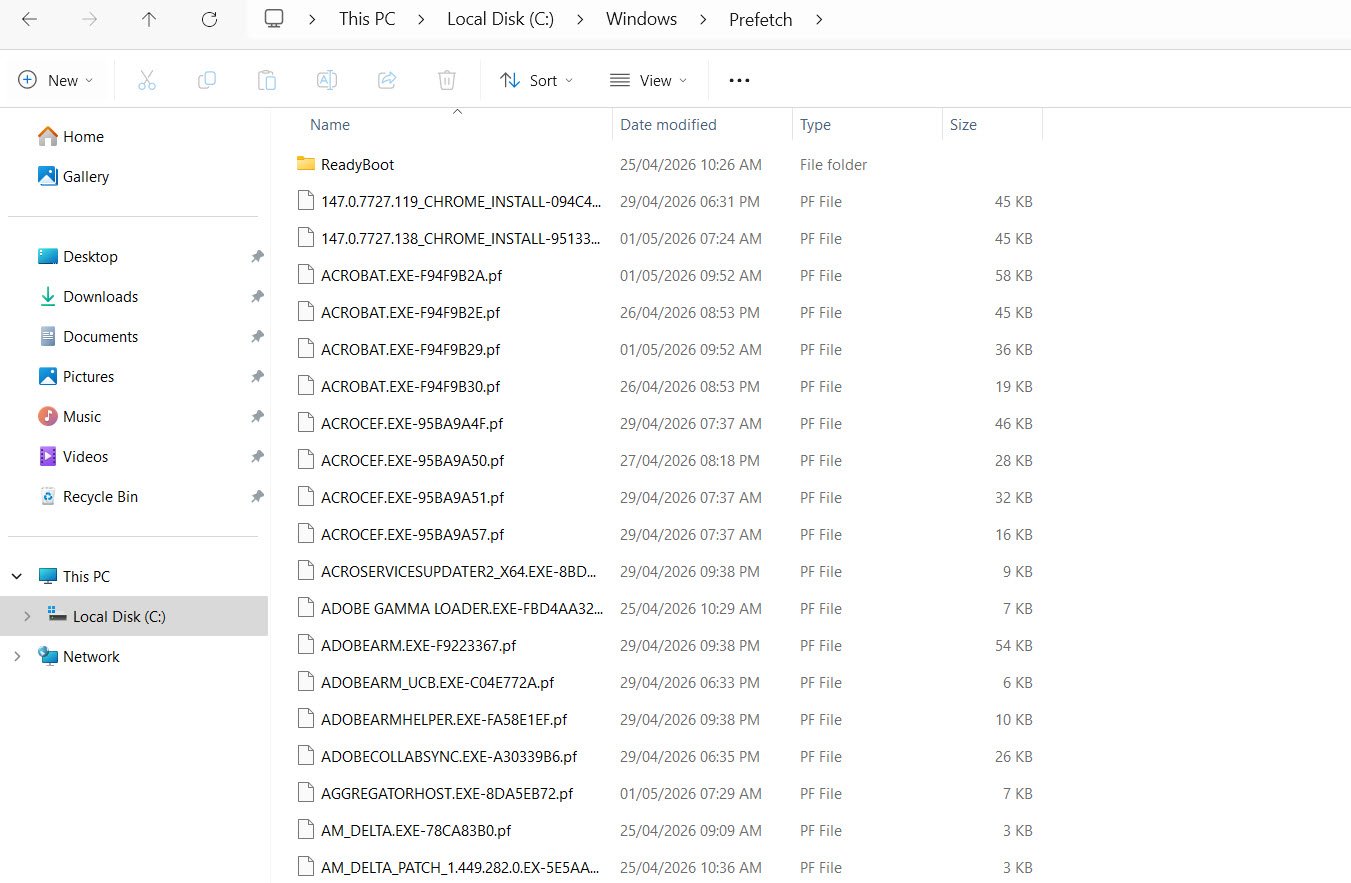The width and height of the screenshot is (1351, 883).
Task: Sort by the Type column header
Action: coord(815,125)
